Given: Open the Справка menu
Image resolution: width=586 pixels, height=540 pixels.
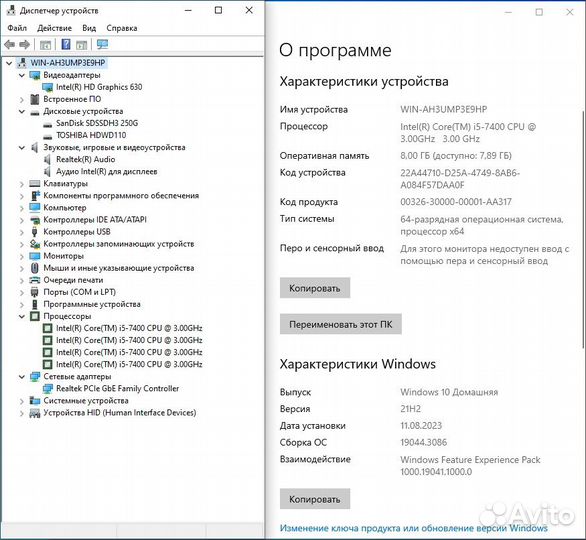Looking at the screenshot, I should pyautogui.click(x=122, y=28).
